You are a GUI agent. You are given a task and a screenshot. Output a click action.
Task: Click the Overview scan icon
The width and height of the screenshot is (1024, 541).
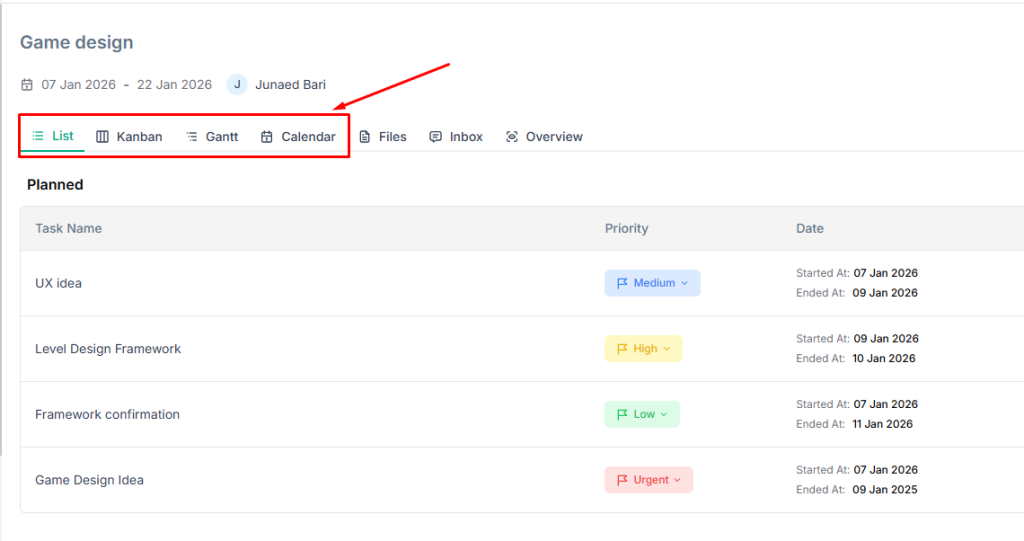pos(512,137)
